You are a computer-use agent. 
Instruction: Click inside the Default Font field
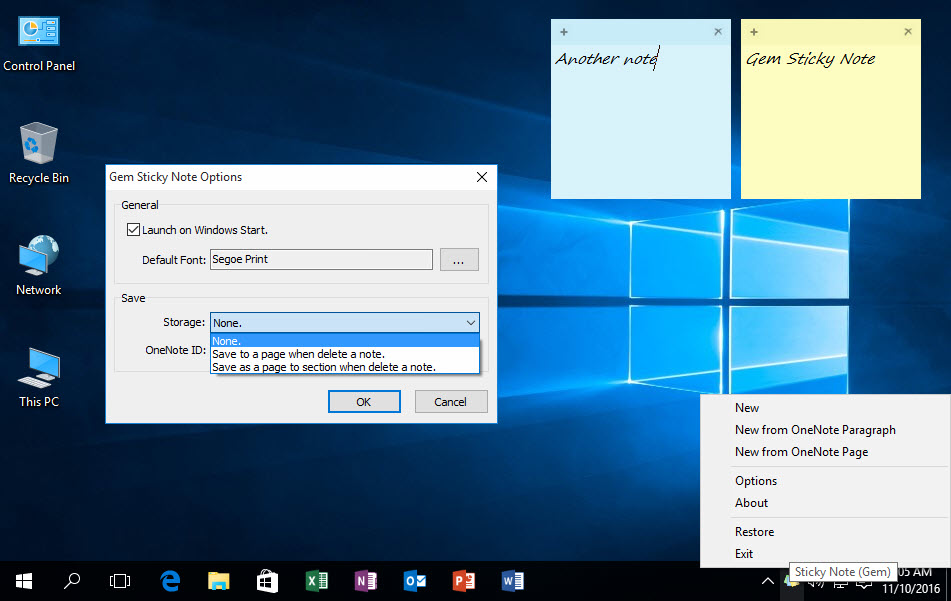320,259
